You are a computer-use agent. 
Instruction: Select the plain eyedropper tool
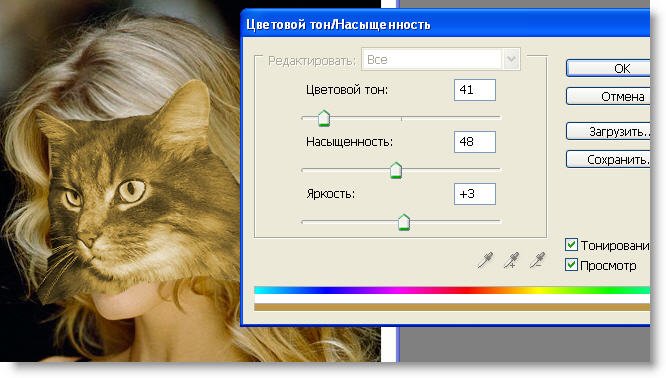tap(485, 260)
